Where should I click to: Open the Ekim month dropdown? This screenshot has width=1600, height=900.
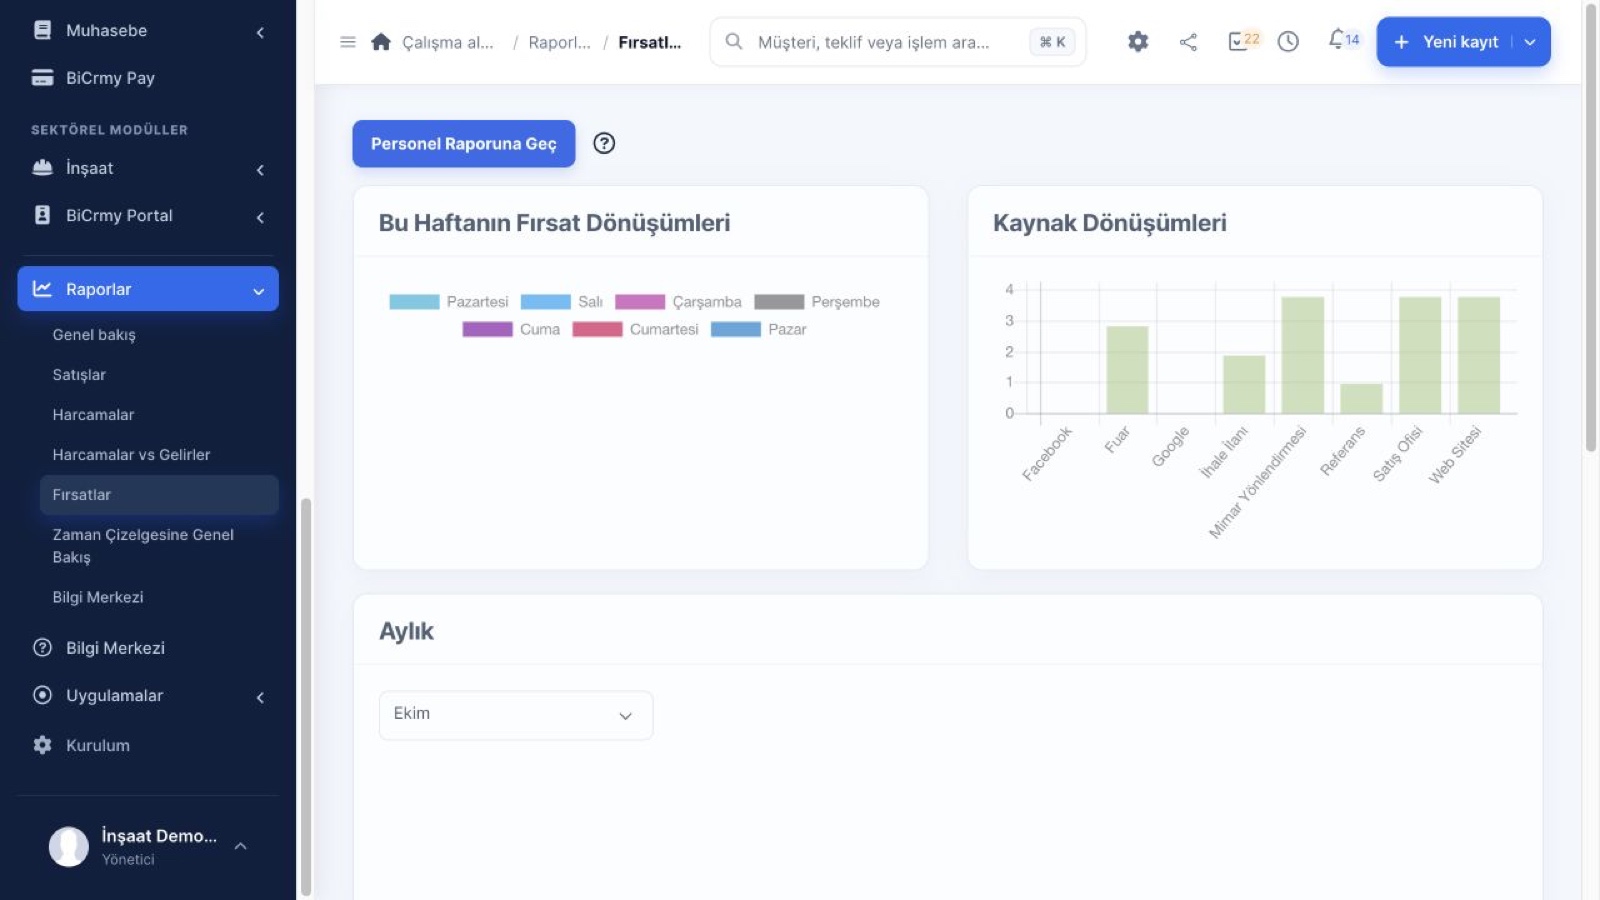516,715
